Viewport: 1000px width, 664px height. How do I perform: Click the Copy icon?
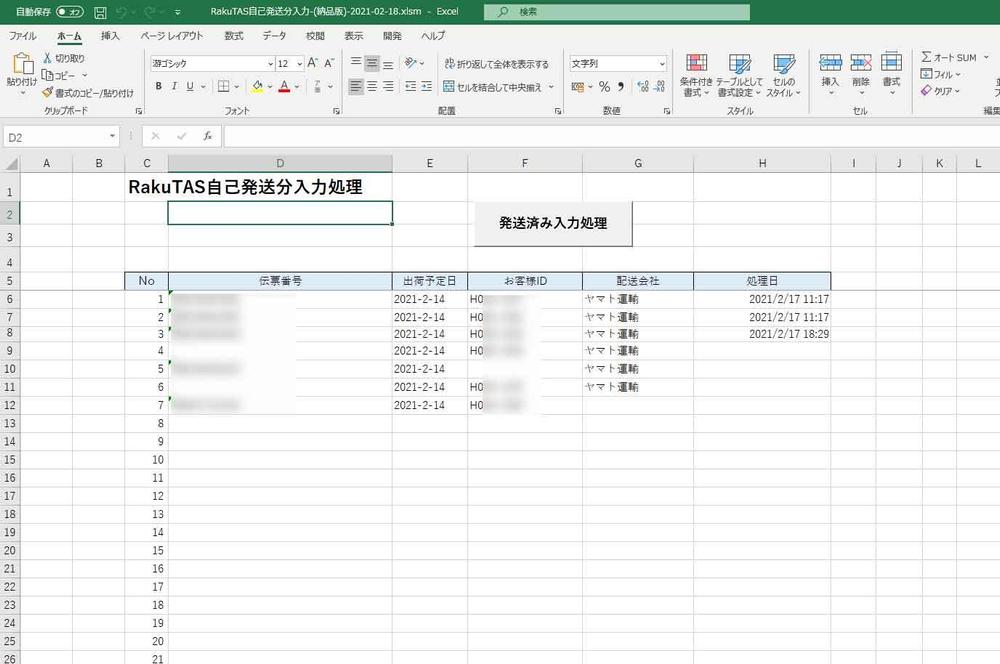point(47,75)
